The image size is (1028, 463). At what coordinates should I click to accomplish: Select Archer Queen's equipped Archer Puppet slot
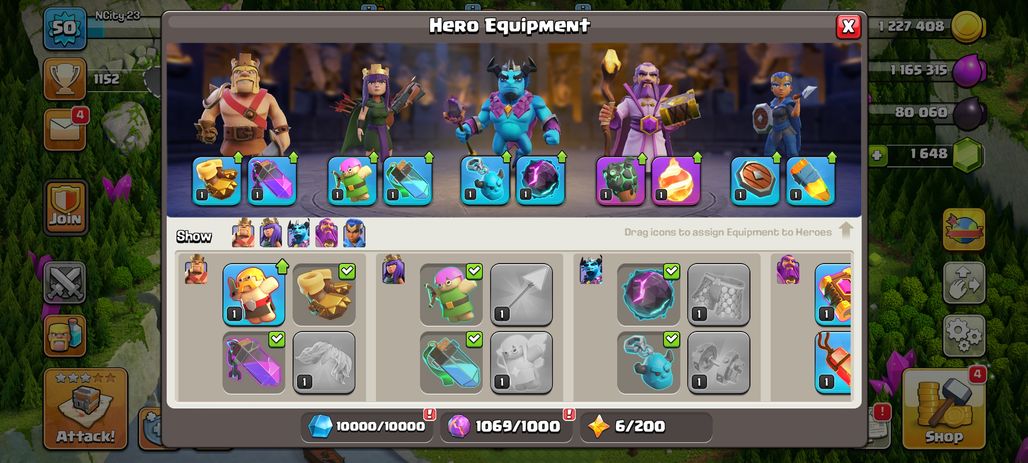pos(352,181)
